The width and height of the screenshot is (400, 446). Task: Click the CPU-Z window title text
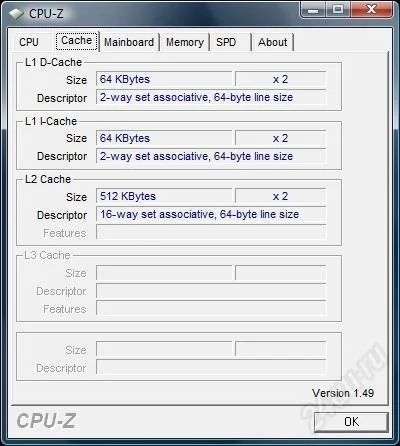[x=46, y=14]
